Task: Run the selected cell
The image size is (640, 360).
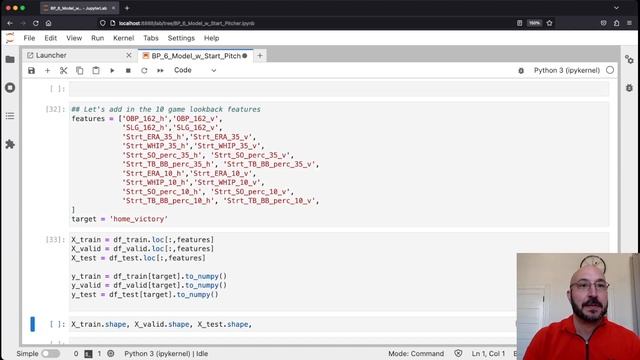Action: pos(112,71)
